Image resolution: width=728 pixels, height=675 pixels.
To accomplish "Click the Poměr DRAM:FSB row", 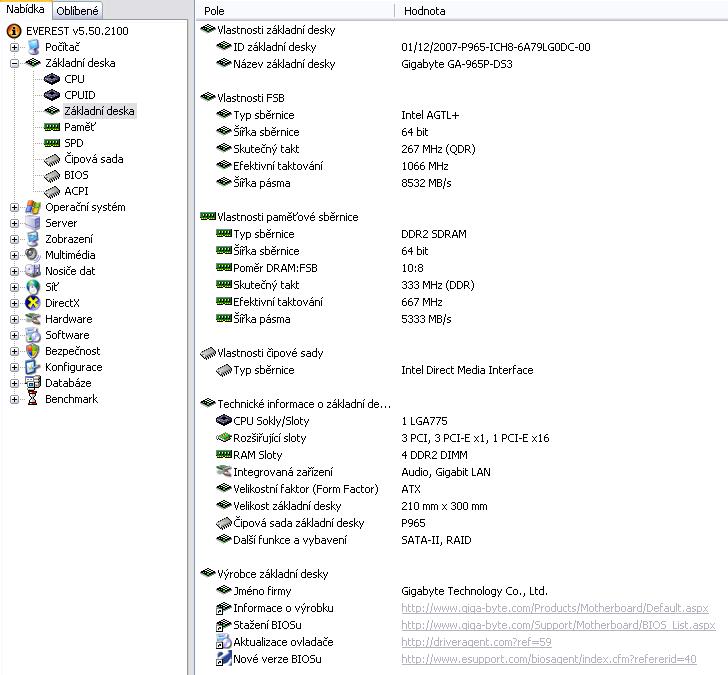I will click(x=462, y=268).
